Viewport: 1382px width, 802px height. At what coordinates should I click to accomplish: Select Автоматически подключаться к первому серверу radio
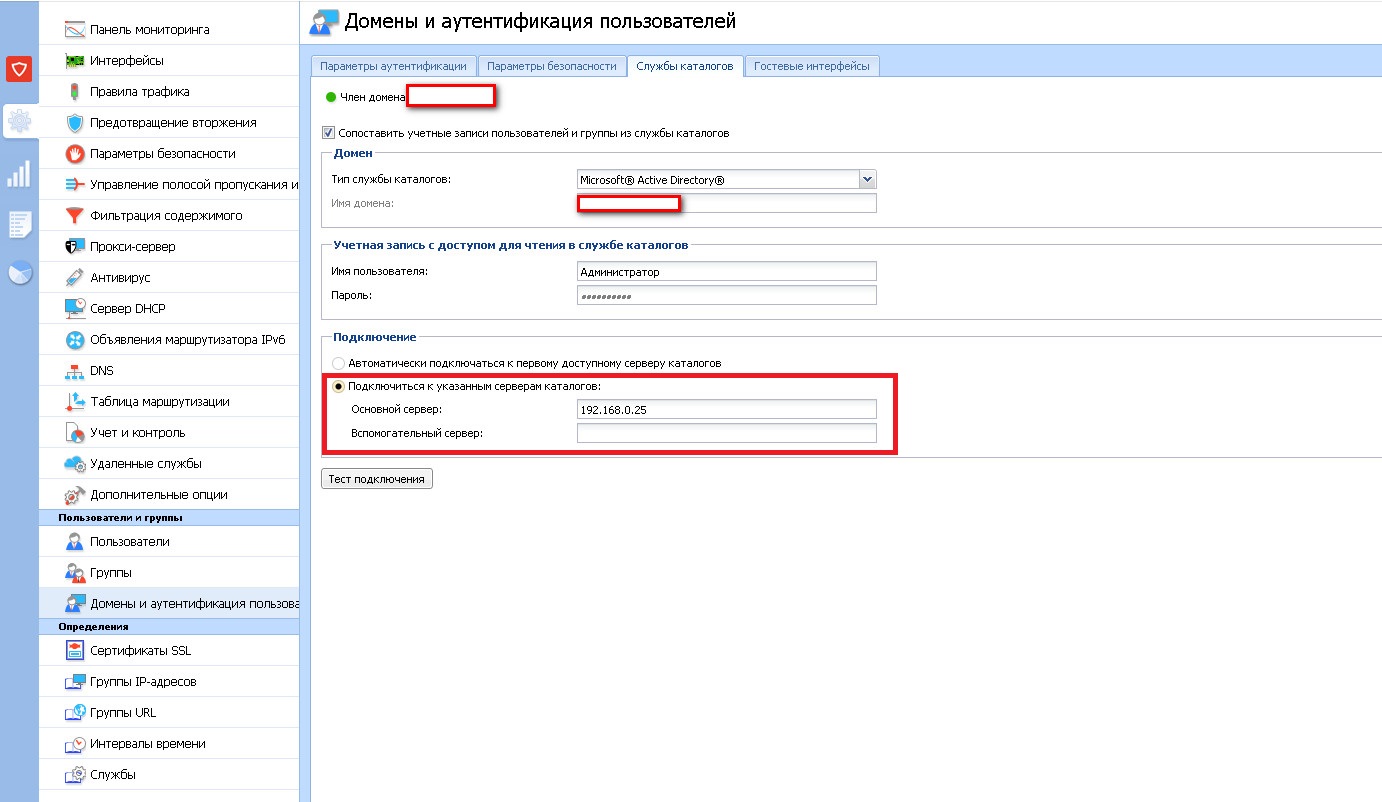(339, 363)
